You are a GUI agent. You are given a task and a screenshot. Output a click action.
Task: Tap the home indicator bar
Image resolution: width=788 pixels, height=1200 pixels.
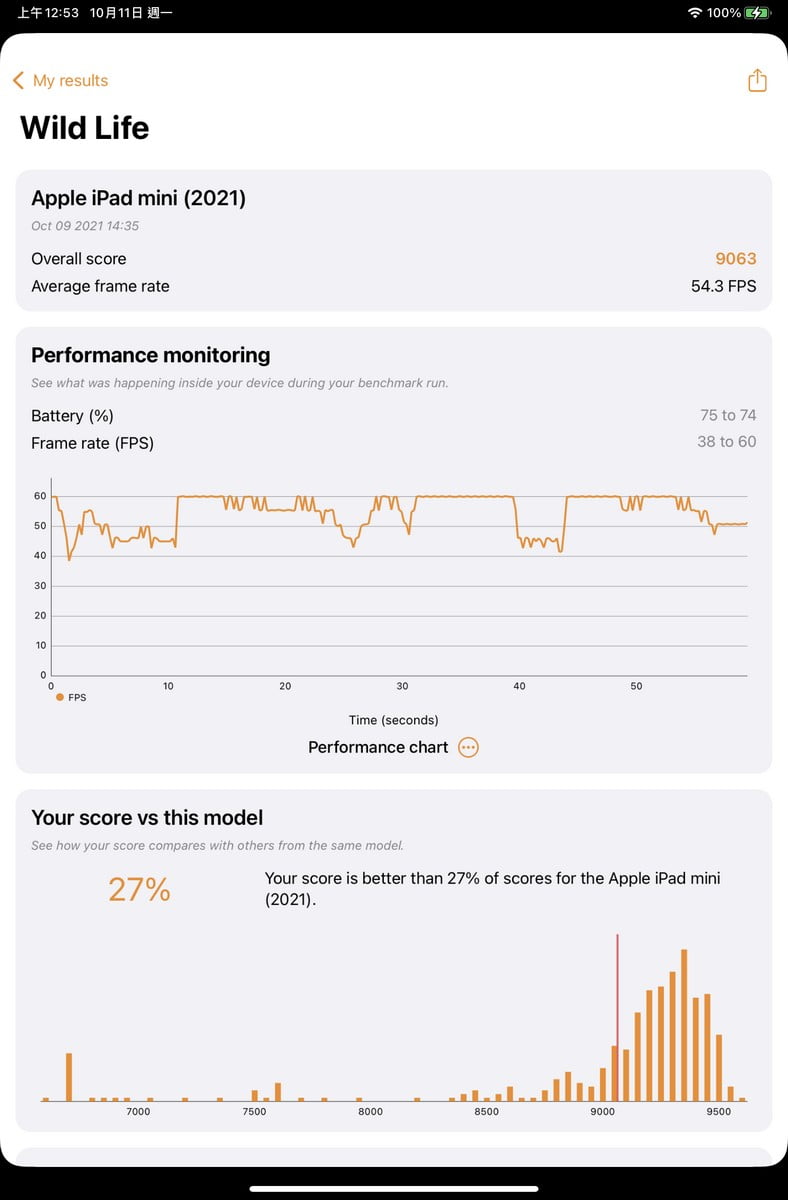point(394,1189)
